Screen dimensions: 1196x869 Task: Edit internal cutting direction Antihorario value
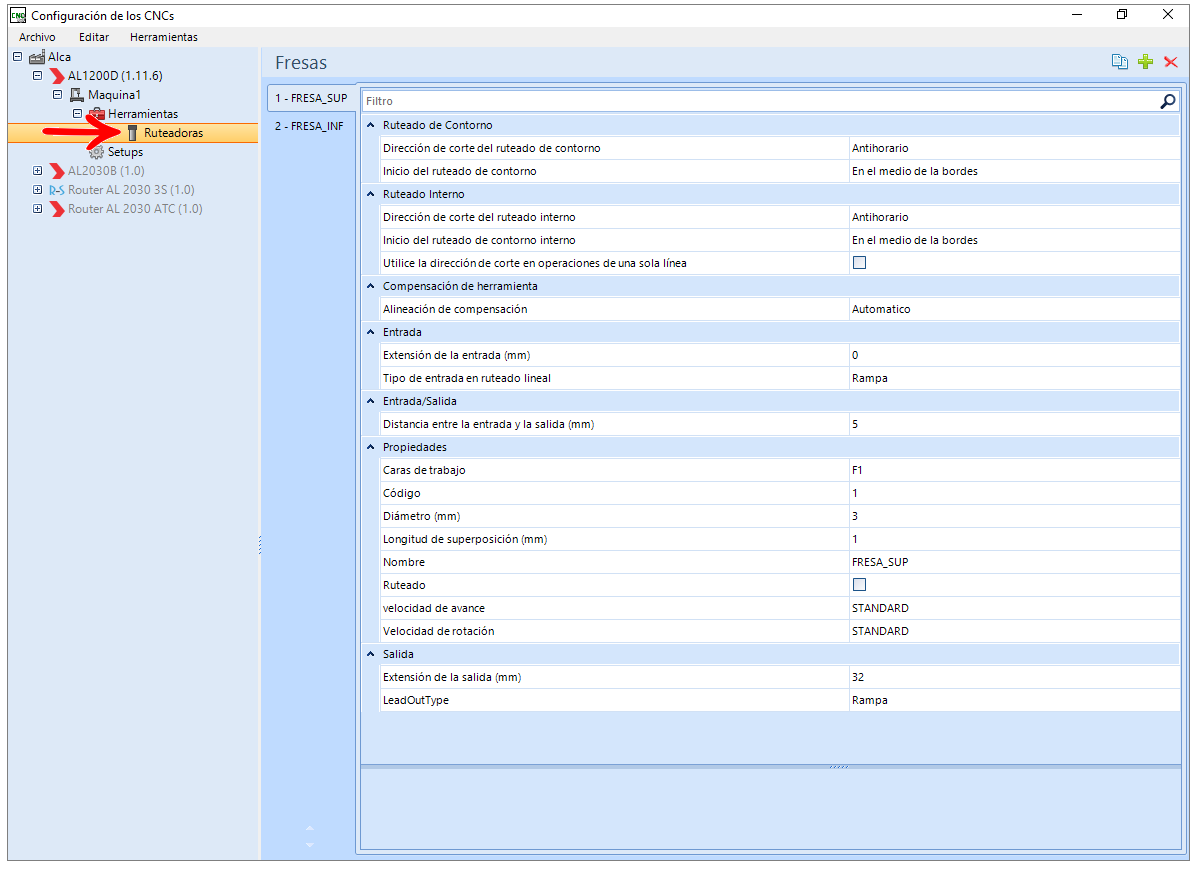[x=1014, y=217]
